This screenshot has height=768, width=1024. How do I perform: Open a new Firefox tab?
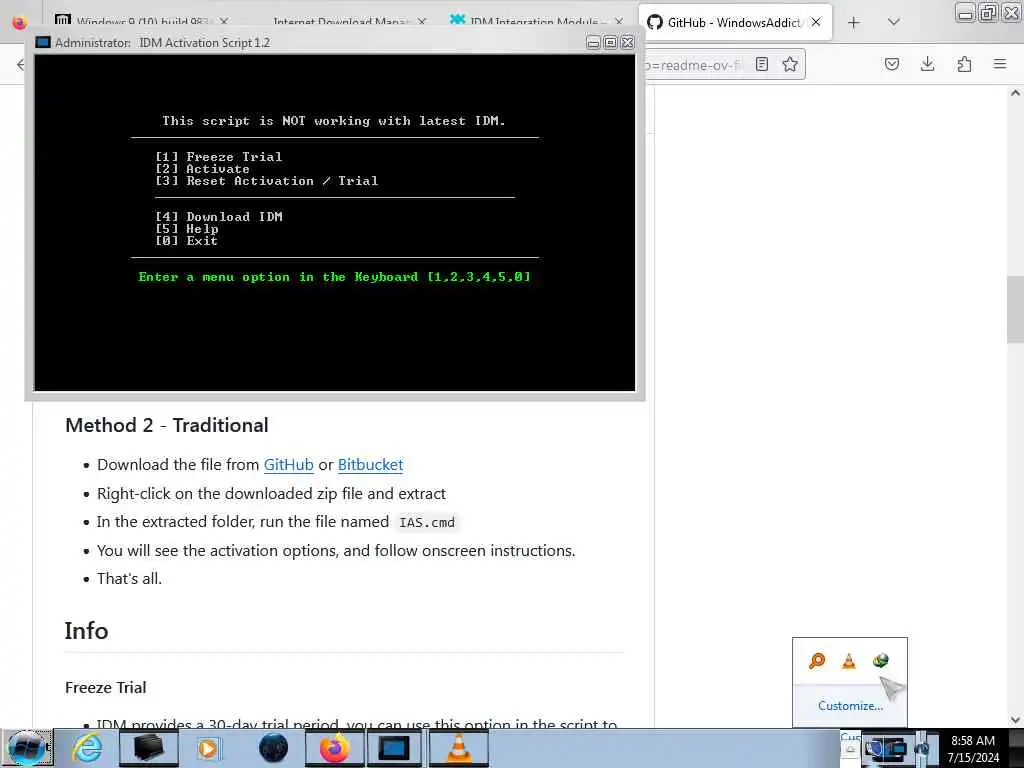pyautogui.click(x=854, y=23)
